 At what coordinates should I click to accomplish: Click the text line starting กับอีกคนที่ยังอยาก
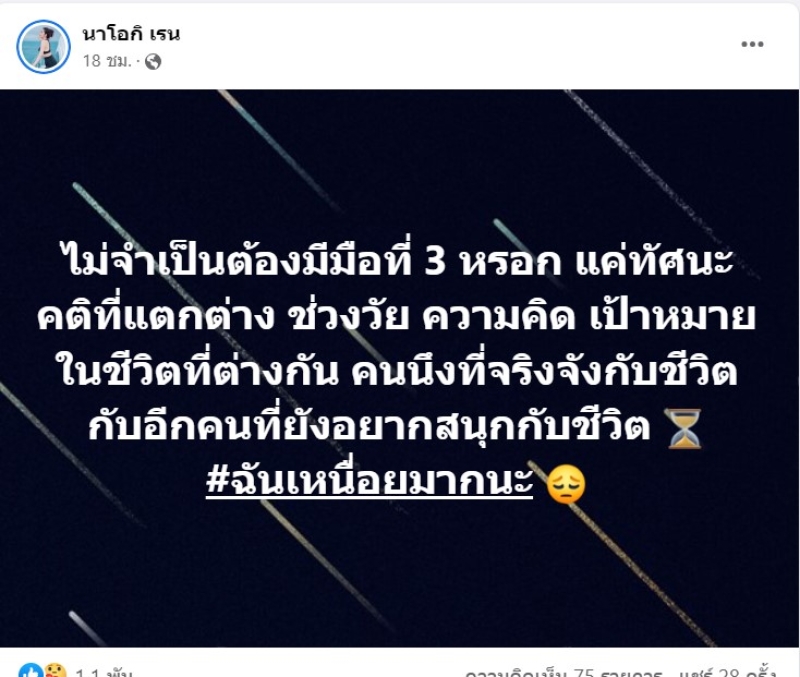(x=369, y=427)
